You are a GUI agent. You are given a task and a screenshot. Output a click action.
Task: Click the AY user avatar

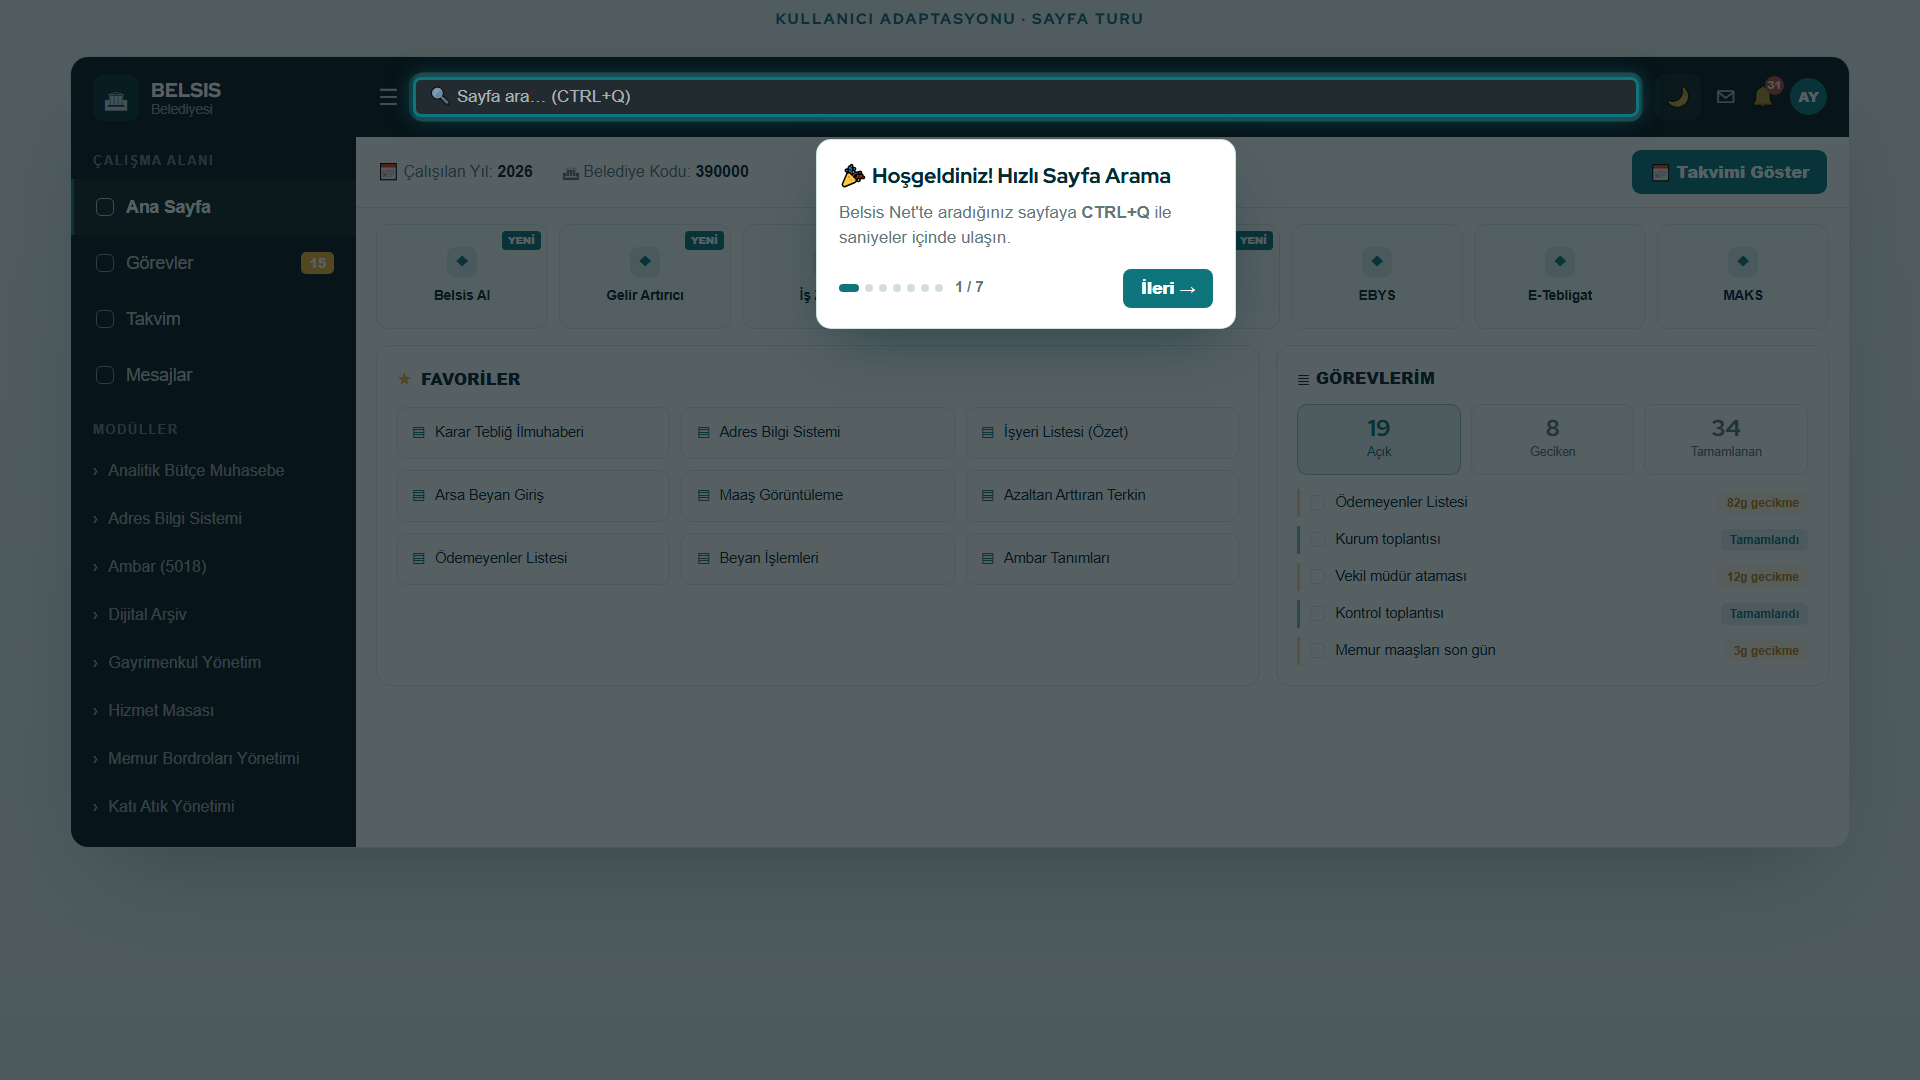click(1808, 97)
